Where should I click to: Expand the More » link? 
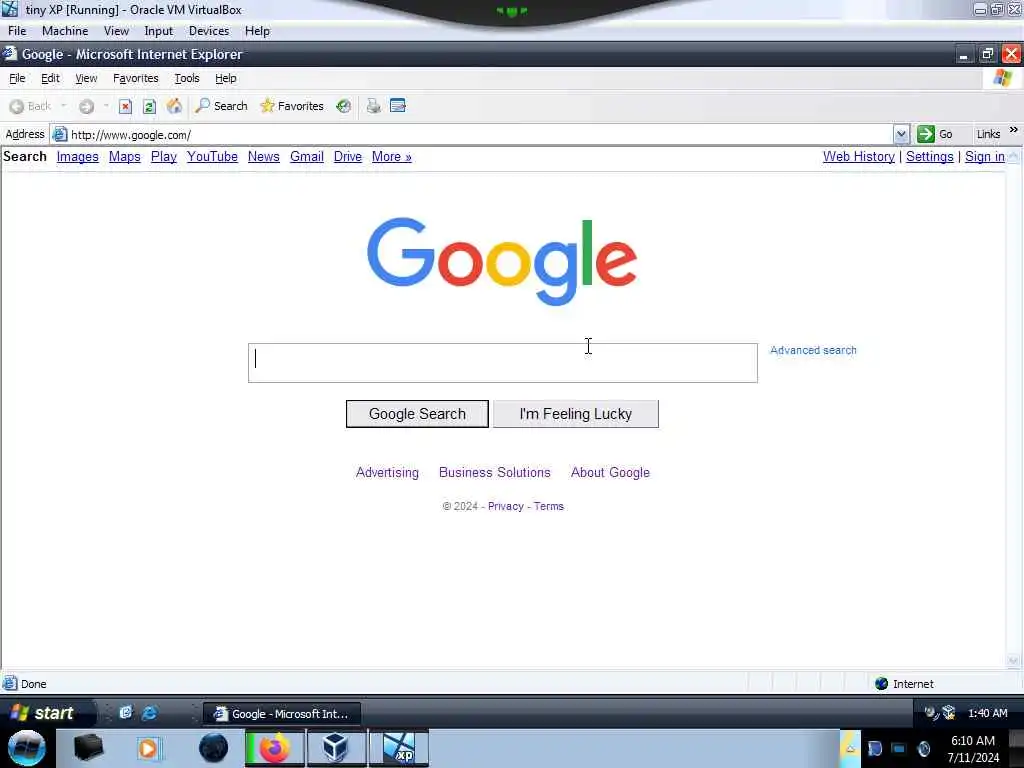pyautogui.click(x=392, y=157)
